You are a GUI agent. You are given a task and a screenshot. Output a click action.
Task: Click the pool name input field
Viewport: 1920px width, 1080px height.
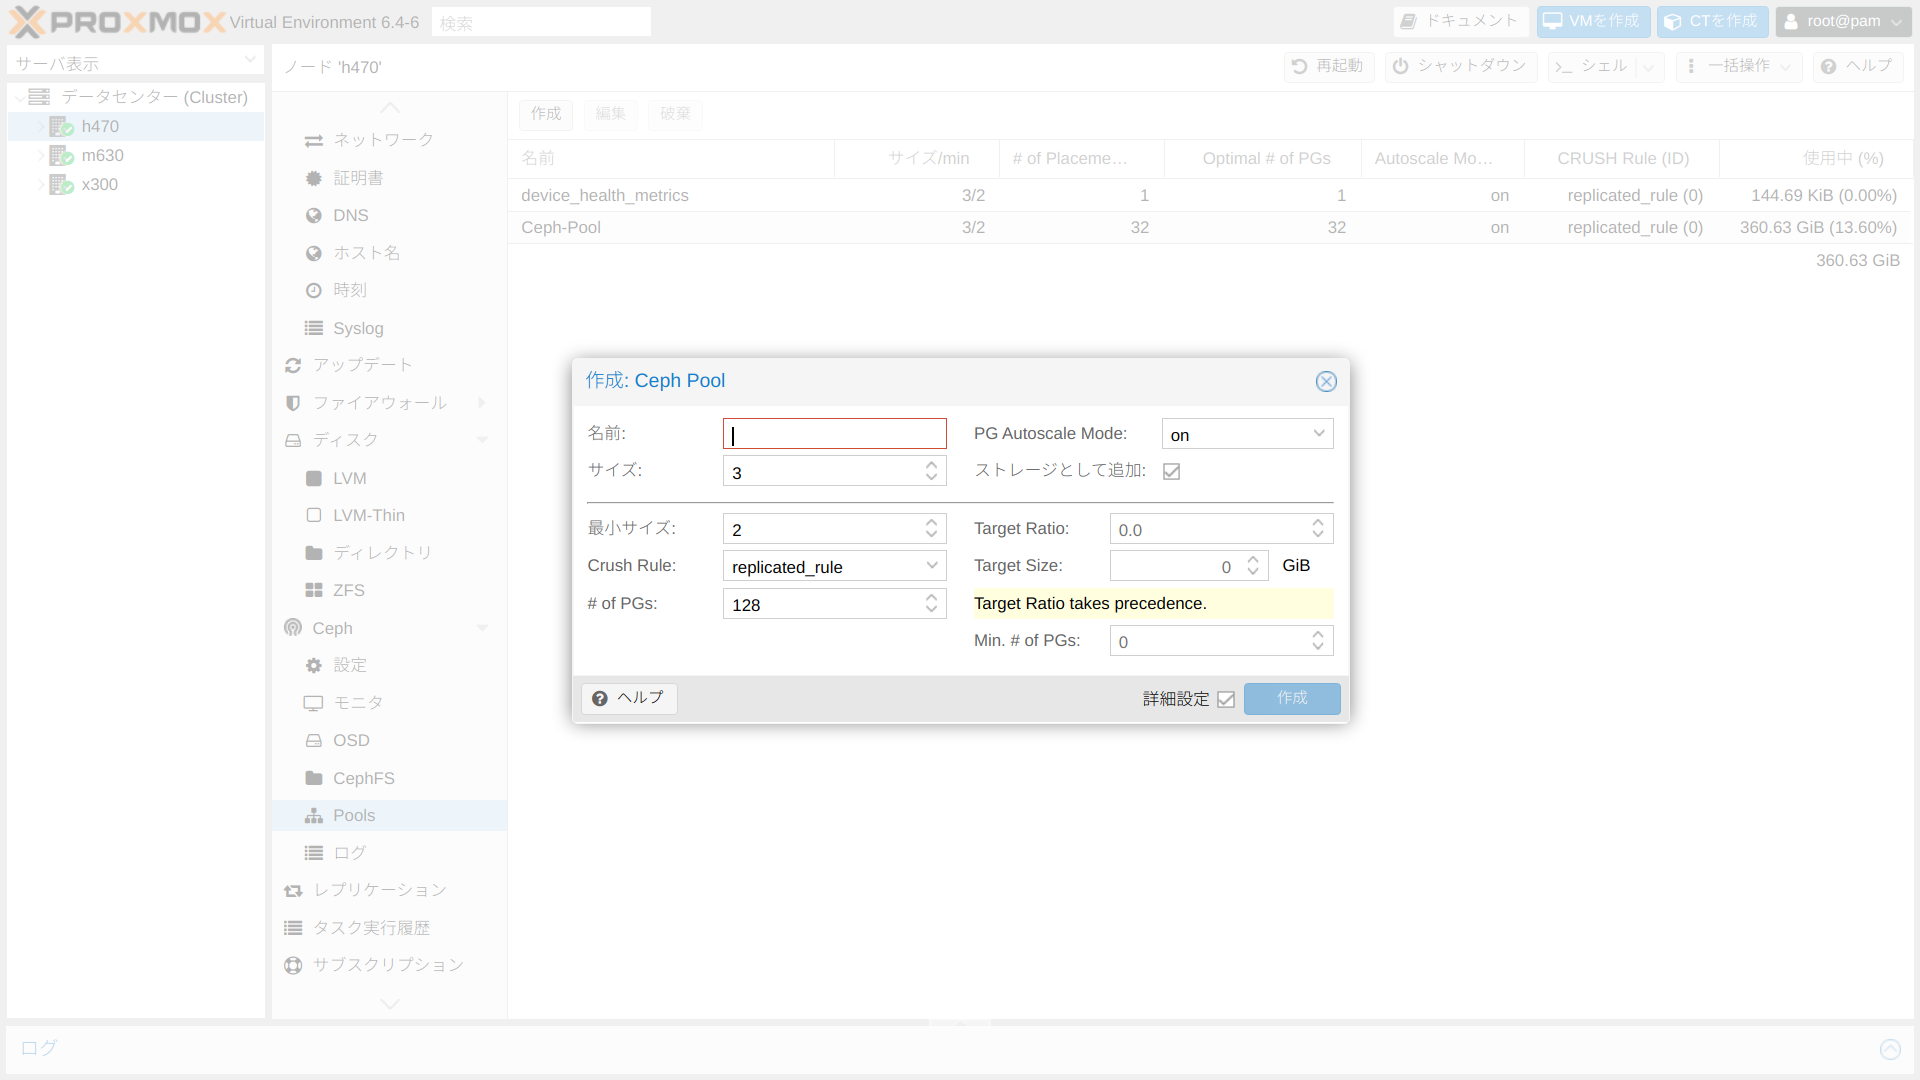click(x=834, y=434)
